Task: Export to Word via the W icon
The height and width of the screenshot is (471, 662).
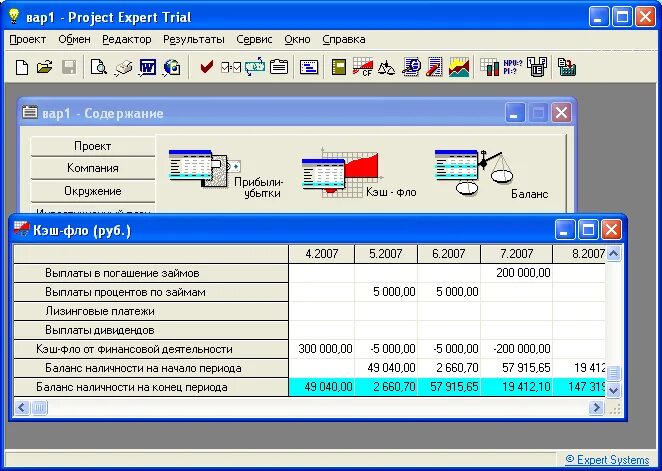Action: pos(148,67)
